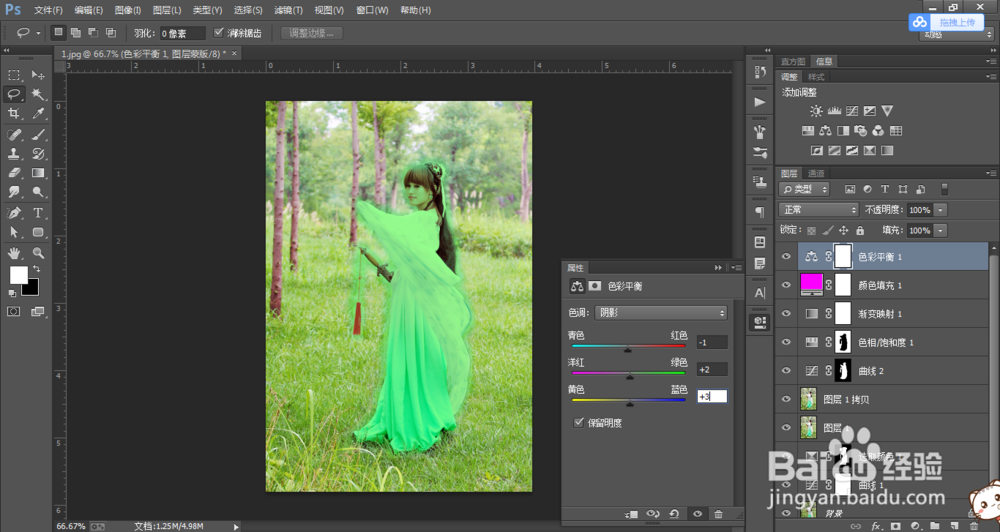Select the Gradient tool
1000x532 pixels.
click(38, 173)
